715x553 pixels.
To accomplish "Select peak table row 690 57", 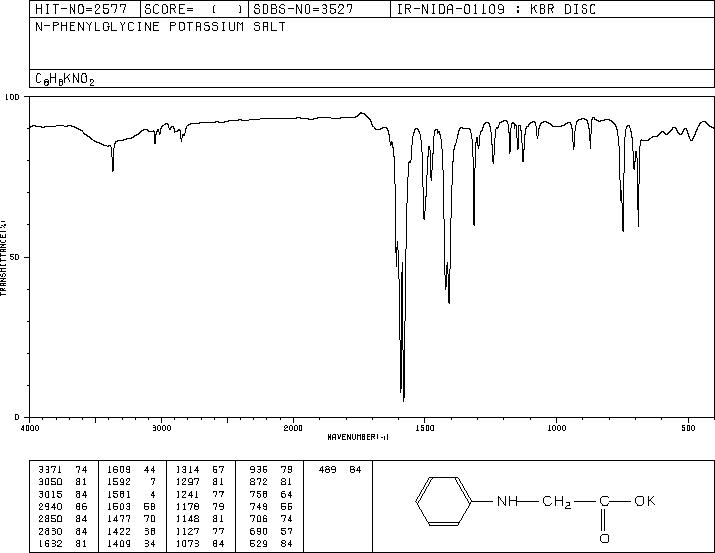I will click(x=271, y=532).
